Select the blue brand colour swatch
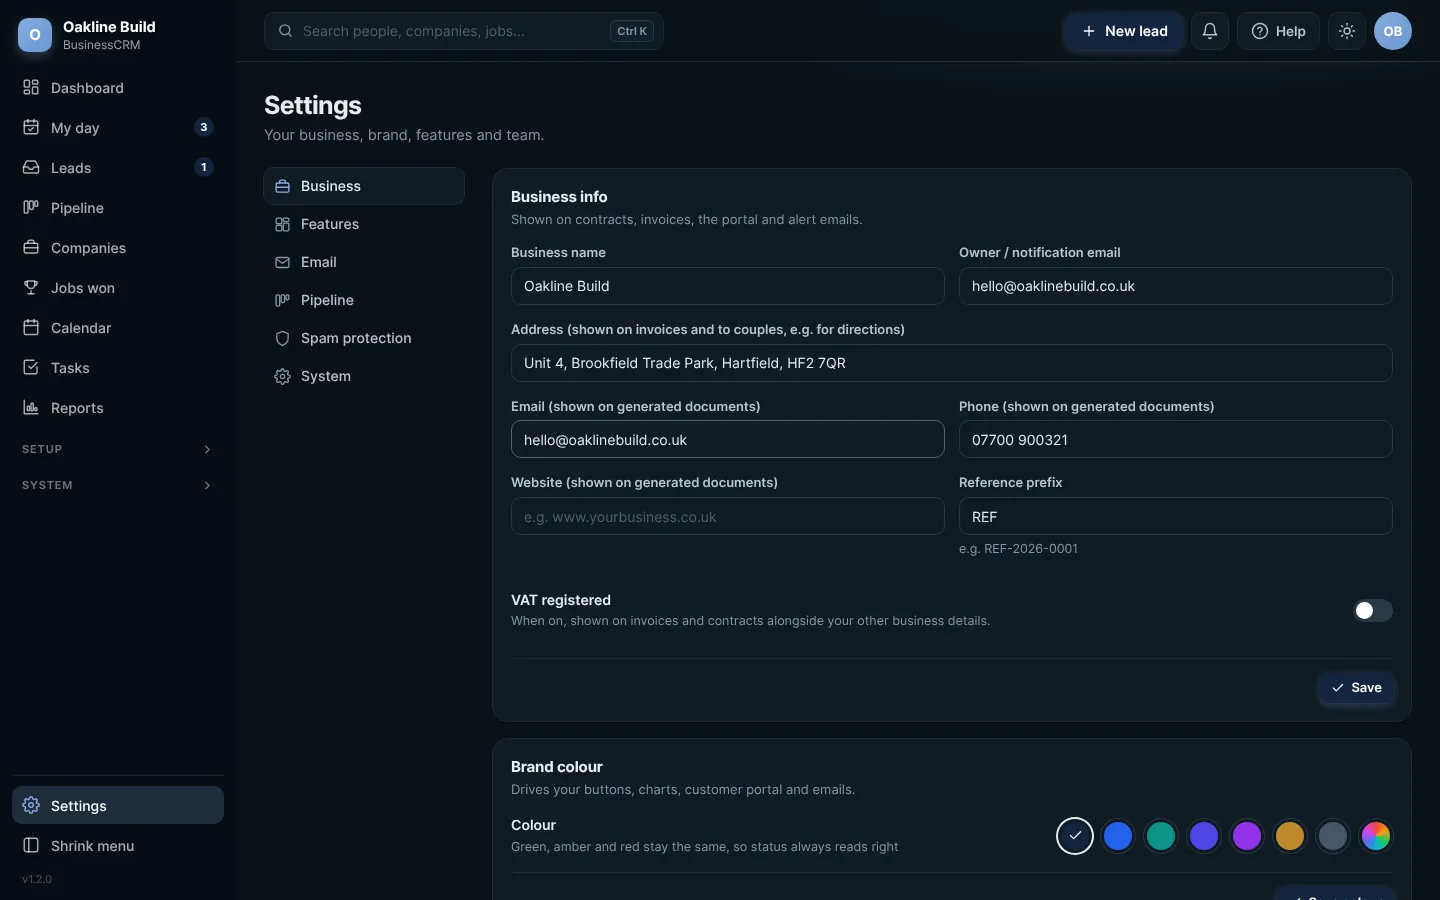Image resolution: width=1440 pixels, height=900 pixels. (1118, 836)
